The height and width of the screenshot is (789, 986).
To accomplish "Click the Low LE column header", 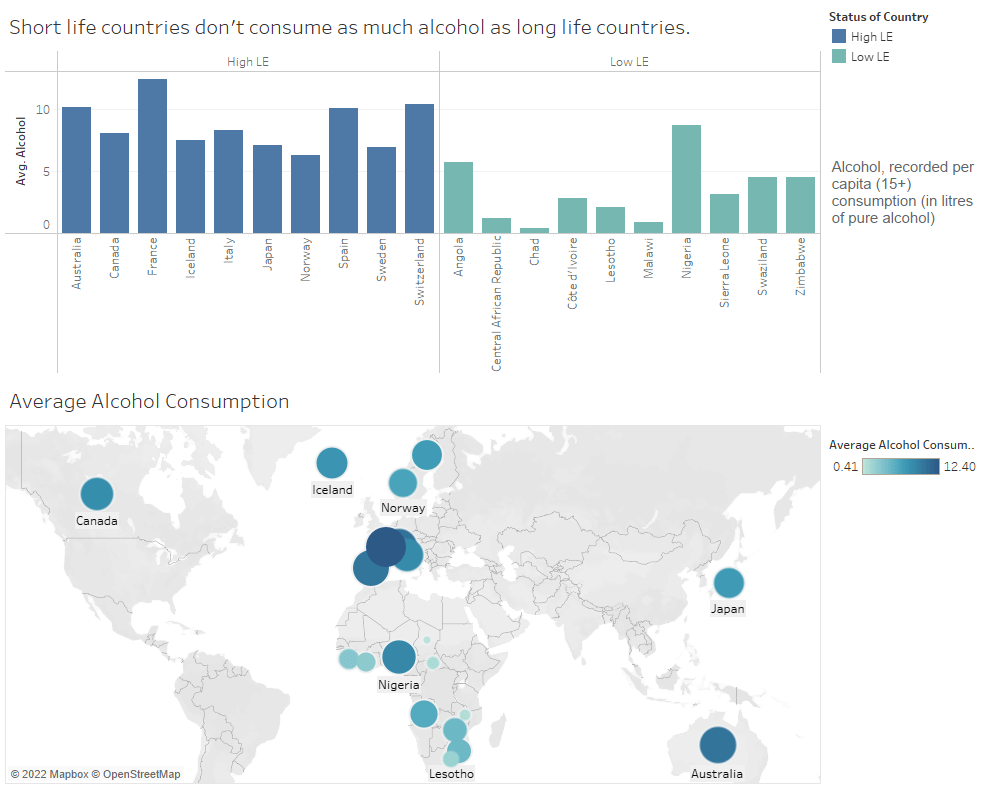I will coord(629,62).
